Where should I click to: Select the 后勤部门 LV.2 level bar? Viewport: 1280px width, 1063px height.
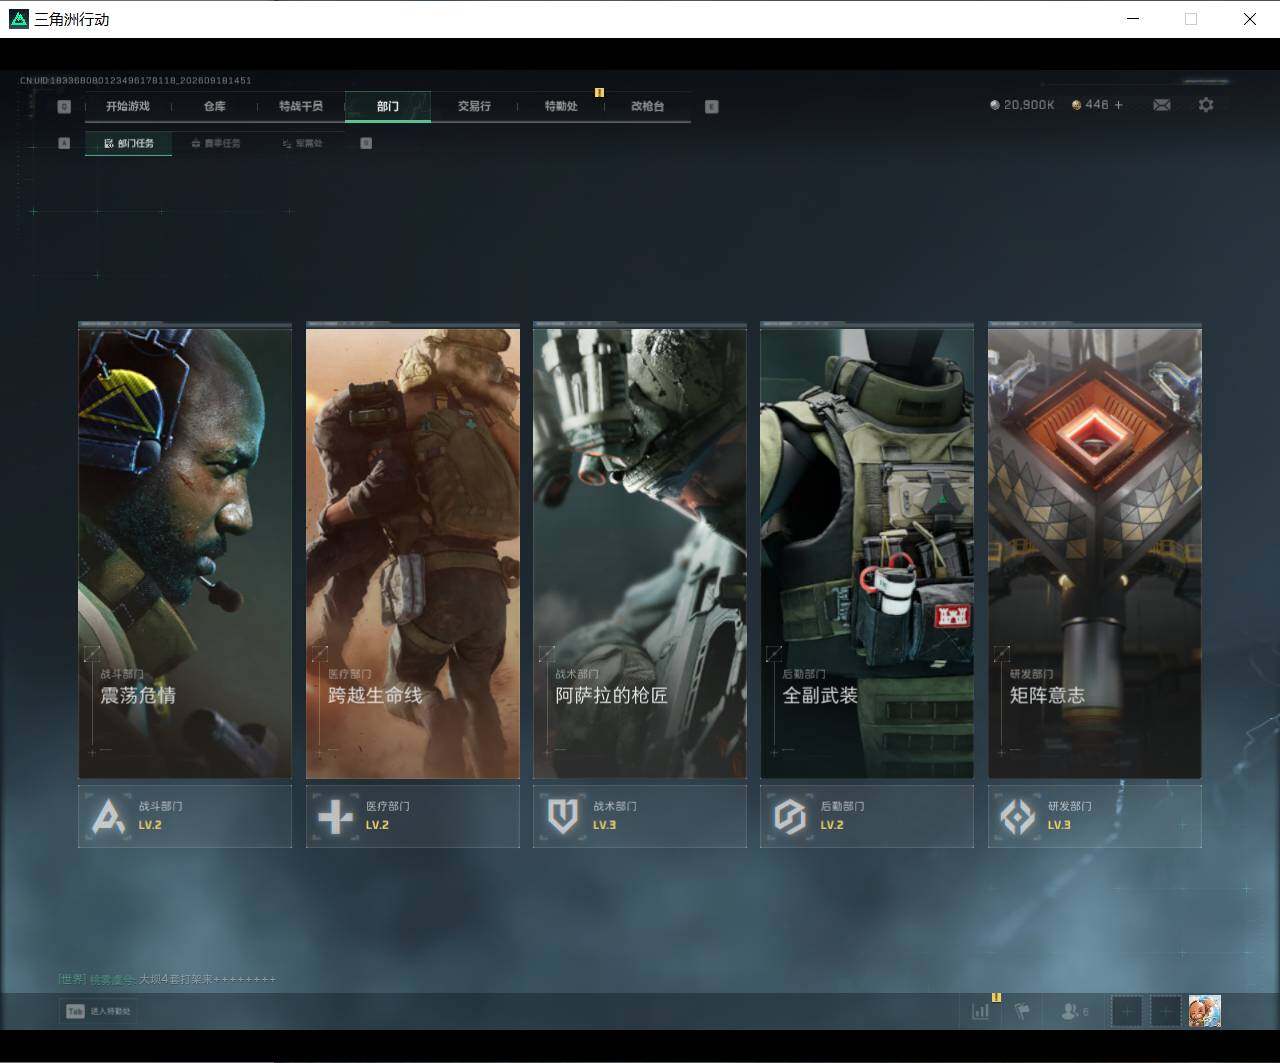[x=867, y=816]
